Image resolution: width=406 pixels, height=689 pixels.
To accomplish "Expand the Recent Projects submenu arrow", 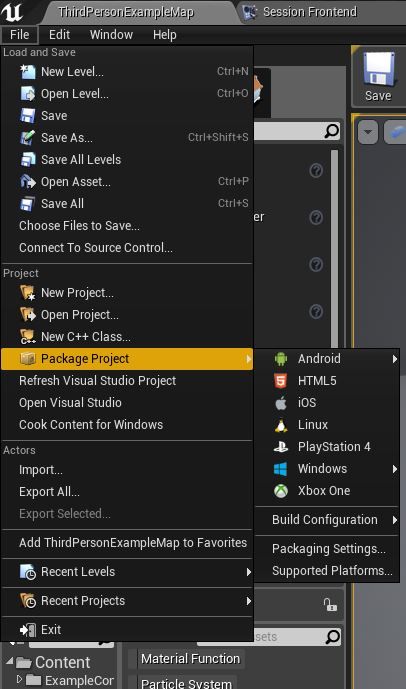I will [x=249, y=601].
